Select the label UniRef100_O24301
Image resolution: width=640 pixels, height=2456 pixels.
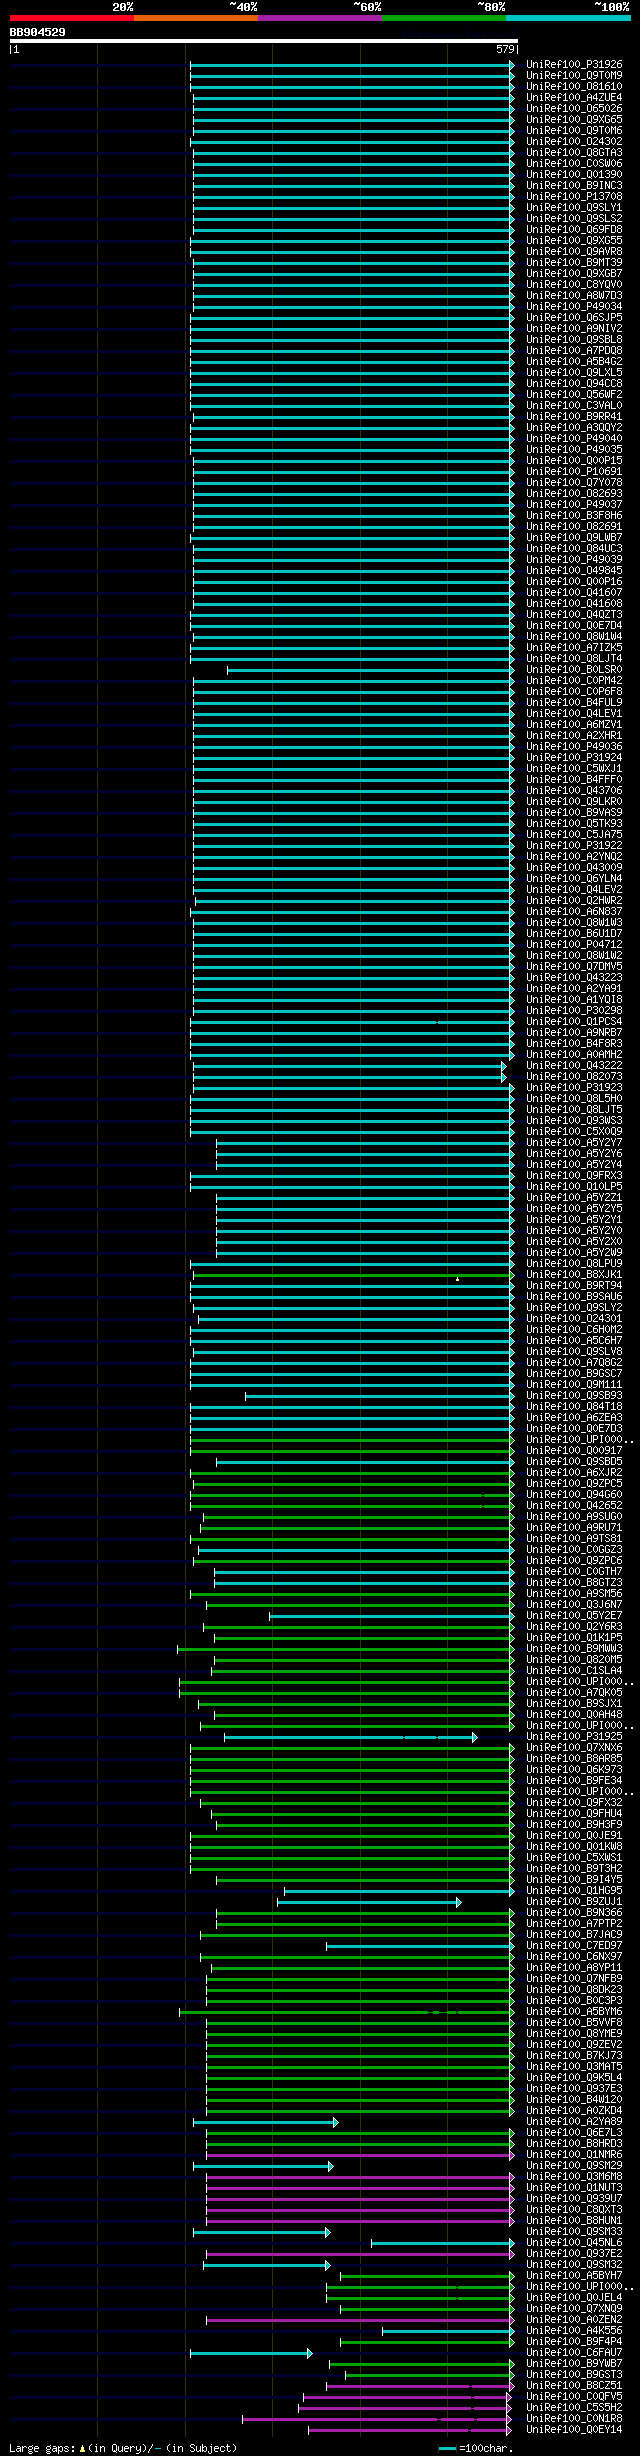click(574, 1318)
